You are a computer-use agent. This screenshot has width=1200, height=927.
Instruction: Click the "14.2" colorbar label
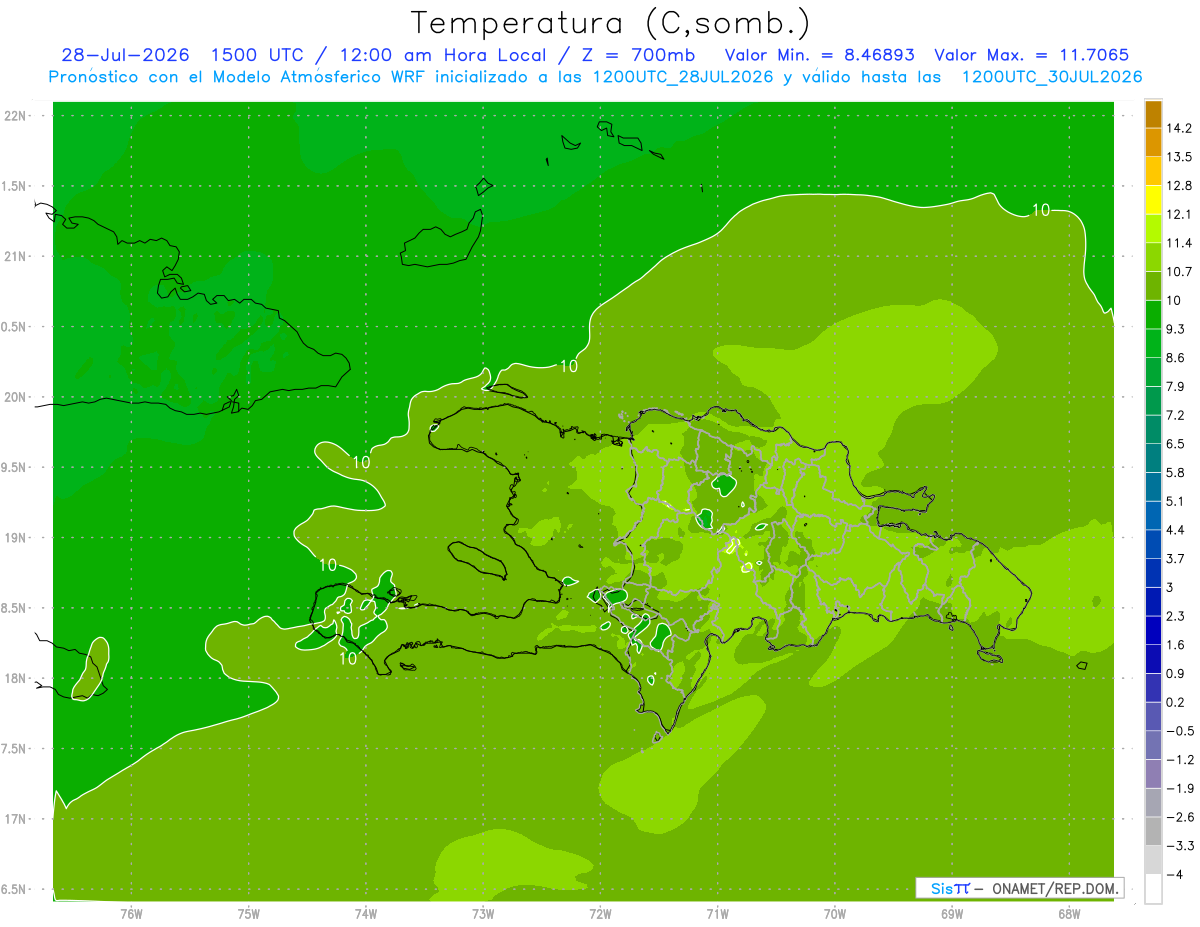(1180, 128)
